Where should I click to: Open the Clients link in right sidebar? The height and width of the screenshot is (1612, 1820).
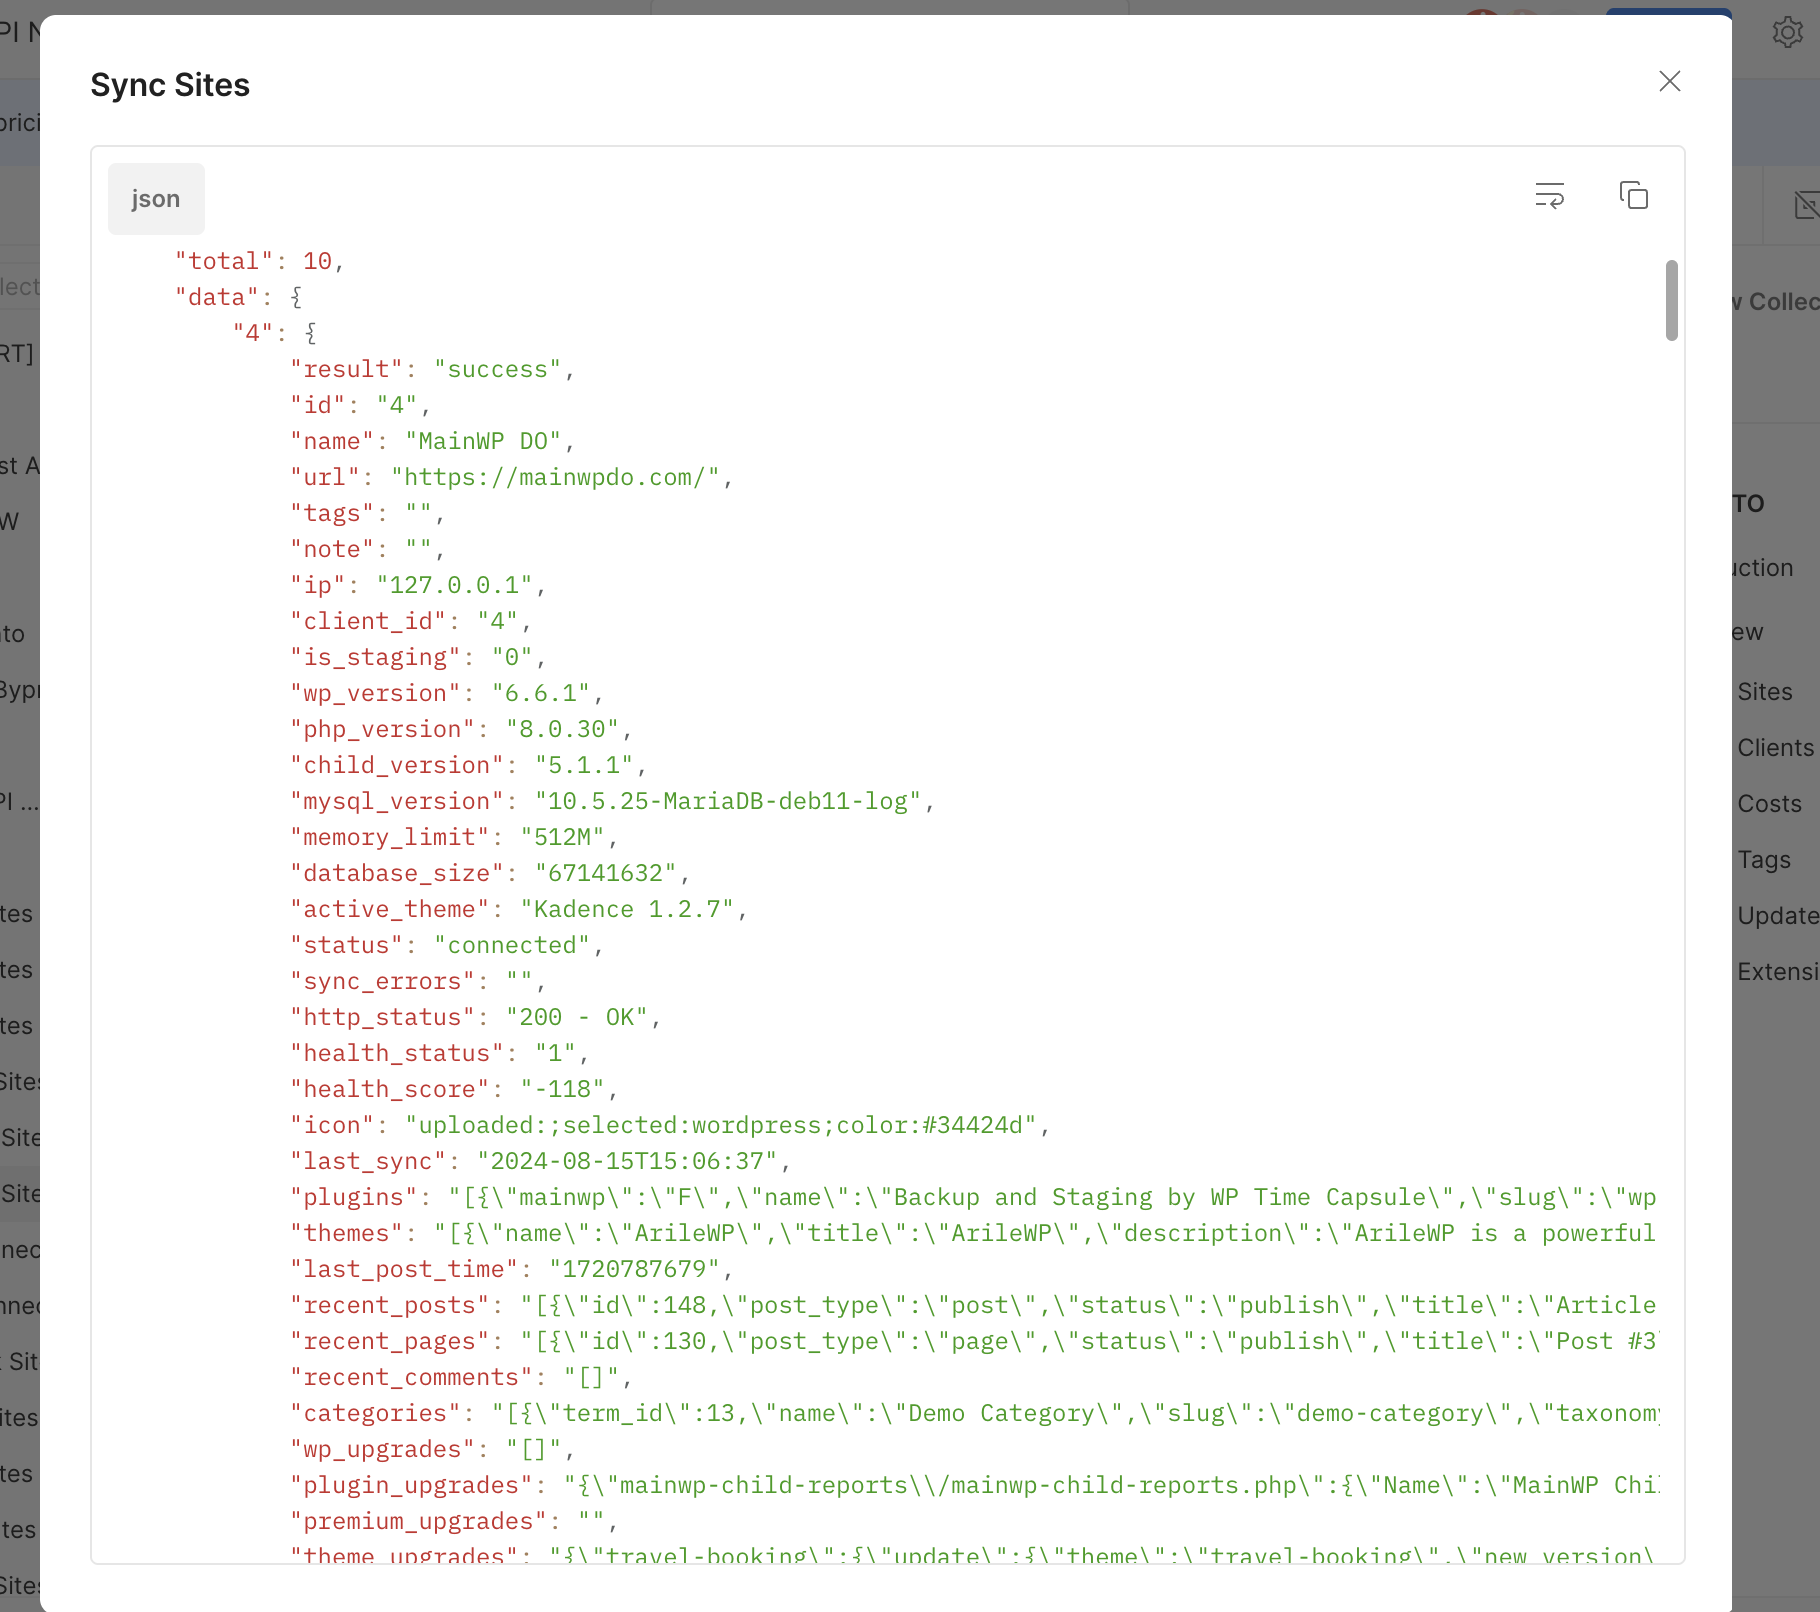pos(1774,748)
